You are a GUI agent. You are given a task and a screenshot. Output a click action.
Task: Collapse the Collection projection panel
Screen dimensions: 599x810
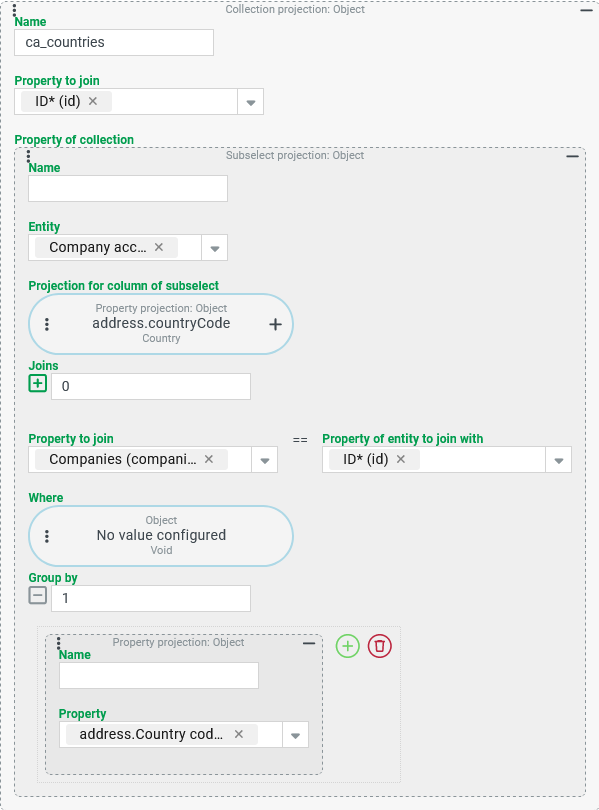(586, 10)
